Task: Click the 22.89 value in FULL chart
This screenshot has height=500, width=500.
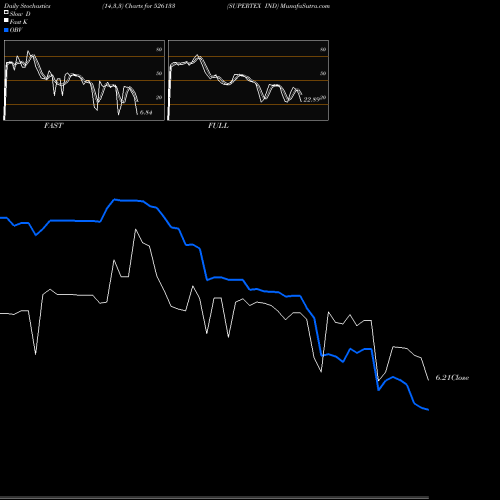Action: [312, 99]
